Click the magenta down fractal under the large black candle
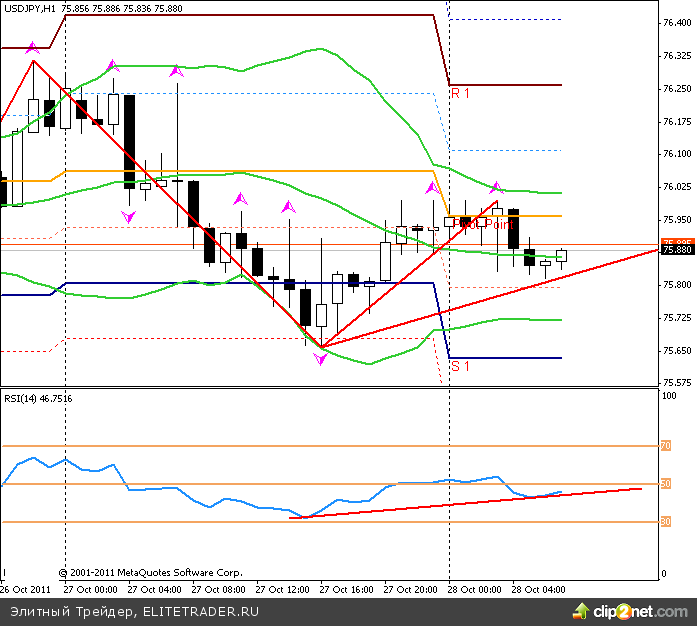Screen dimensions: 697x626 [x=128, y=216]
